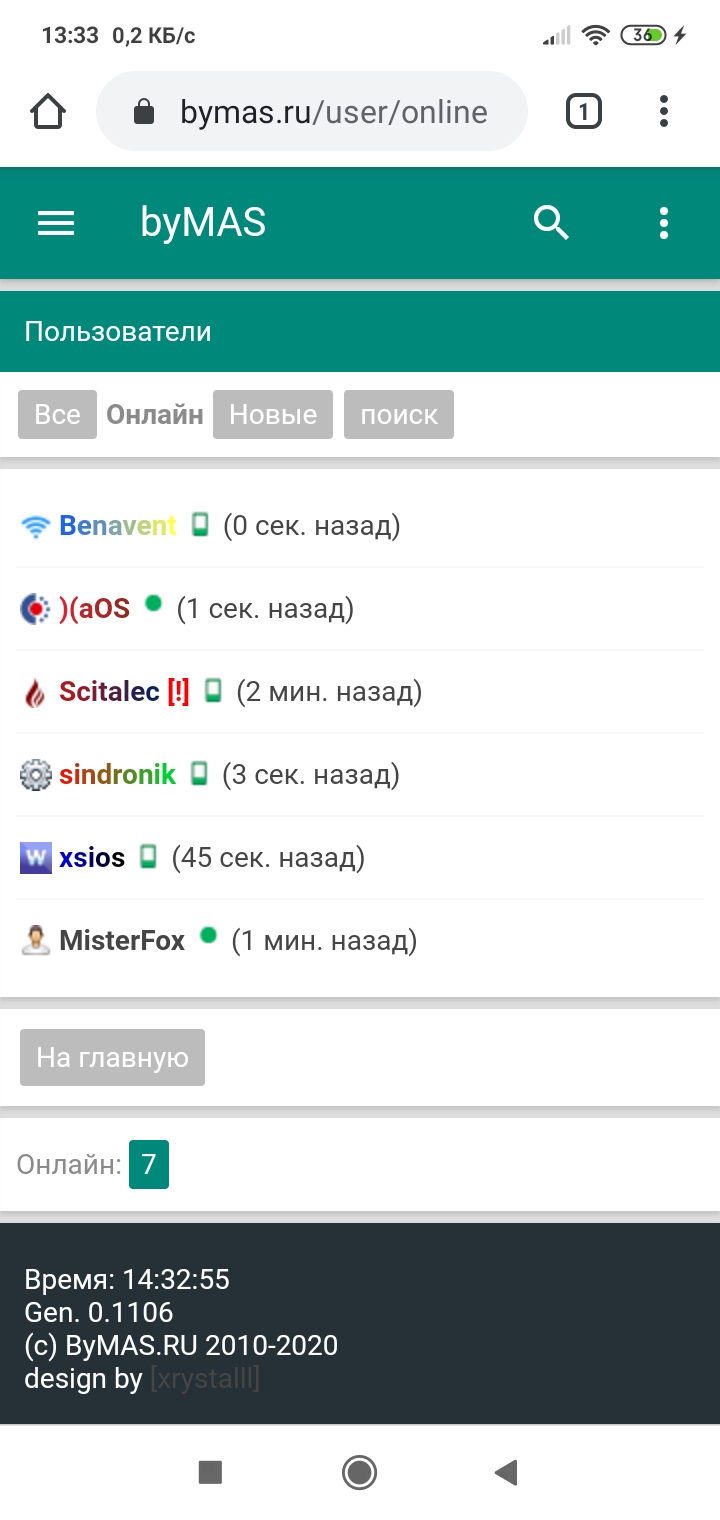Open the browser's three-dot overflow menu
This screenshot has width=720, height=1520.
663,111
